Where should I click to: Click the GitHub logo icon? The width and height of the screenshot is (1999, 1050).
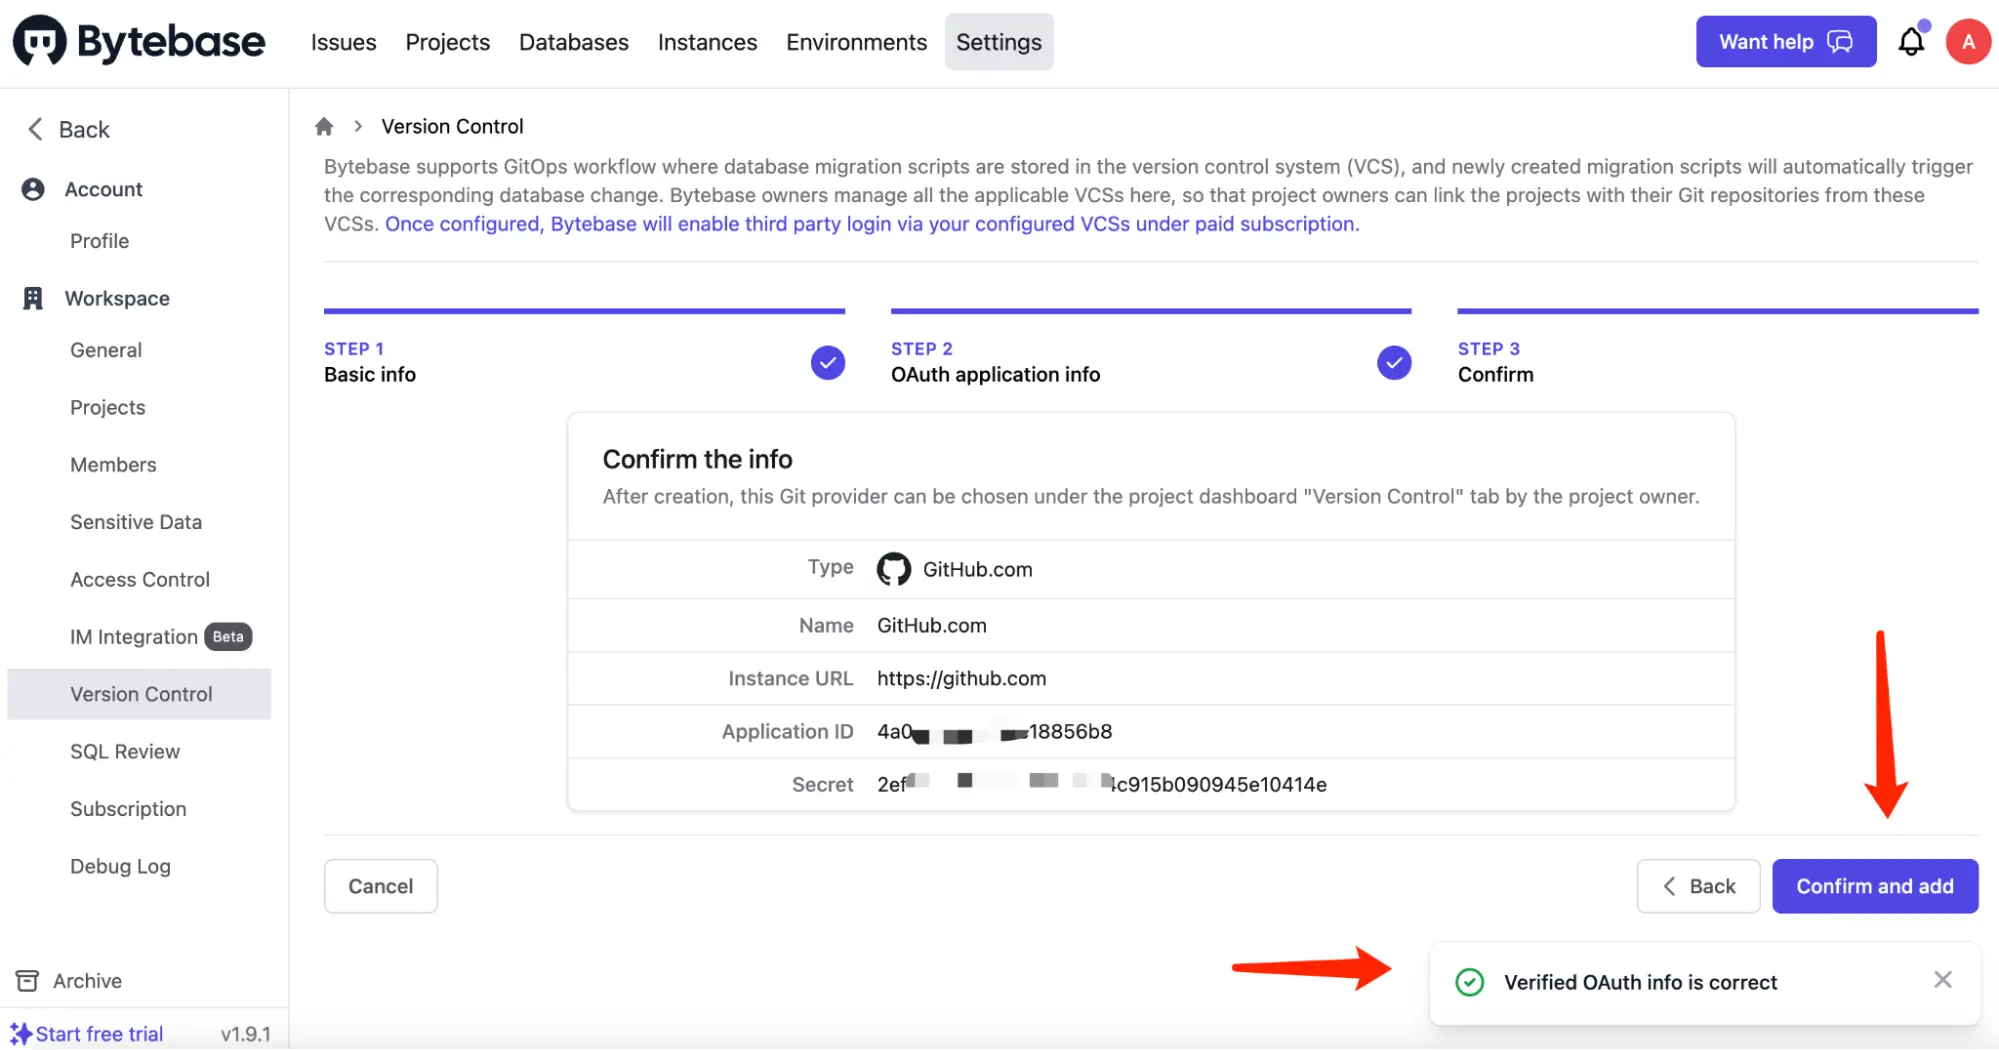[x=893, y=569]
